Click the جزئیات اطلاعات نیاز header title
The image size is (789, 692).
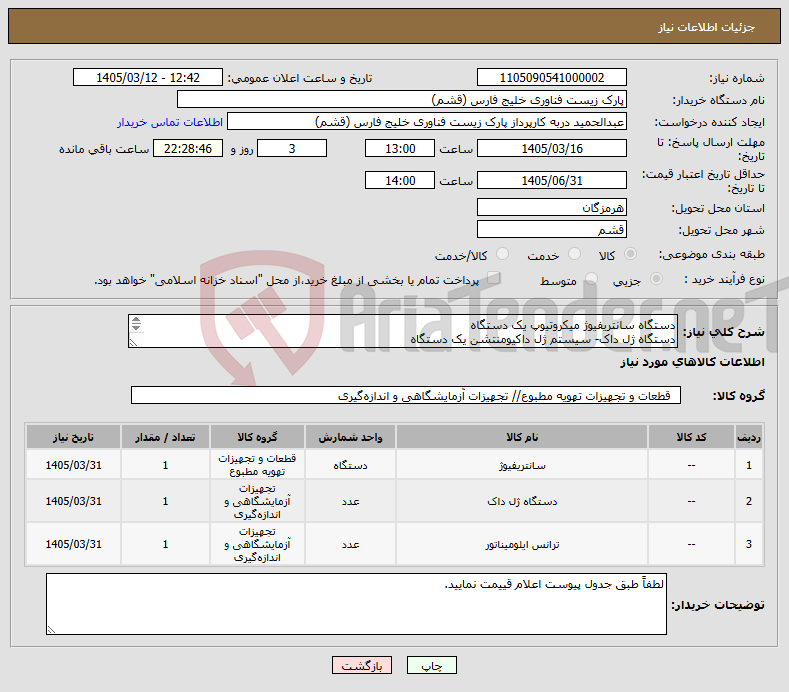click(706, 27)
